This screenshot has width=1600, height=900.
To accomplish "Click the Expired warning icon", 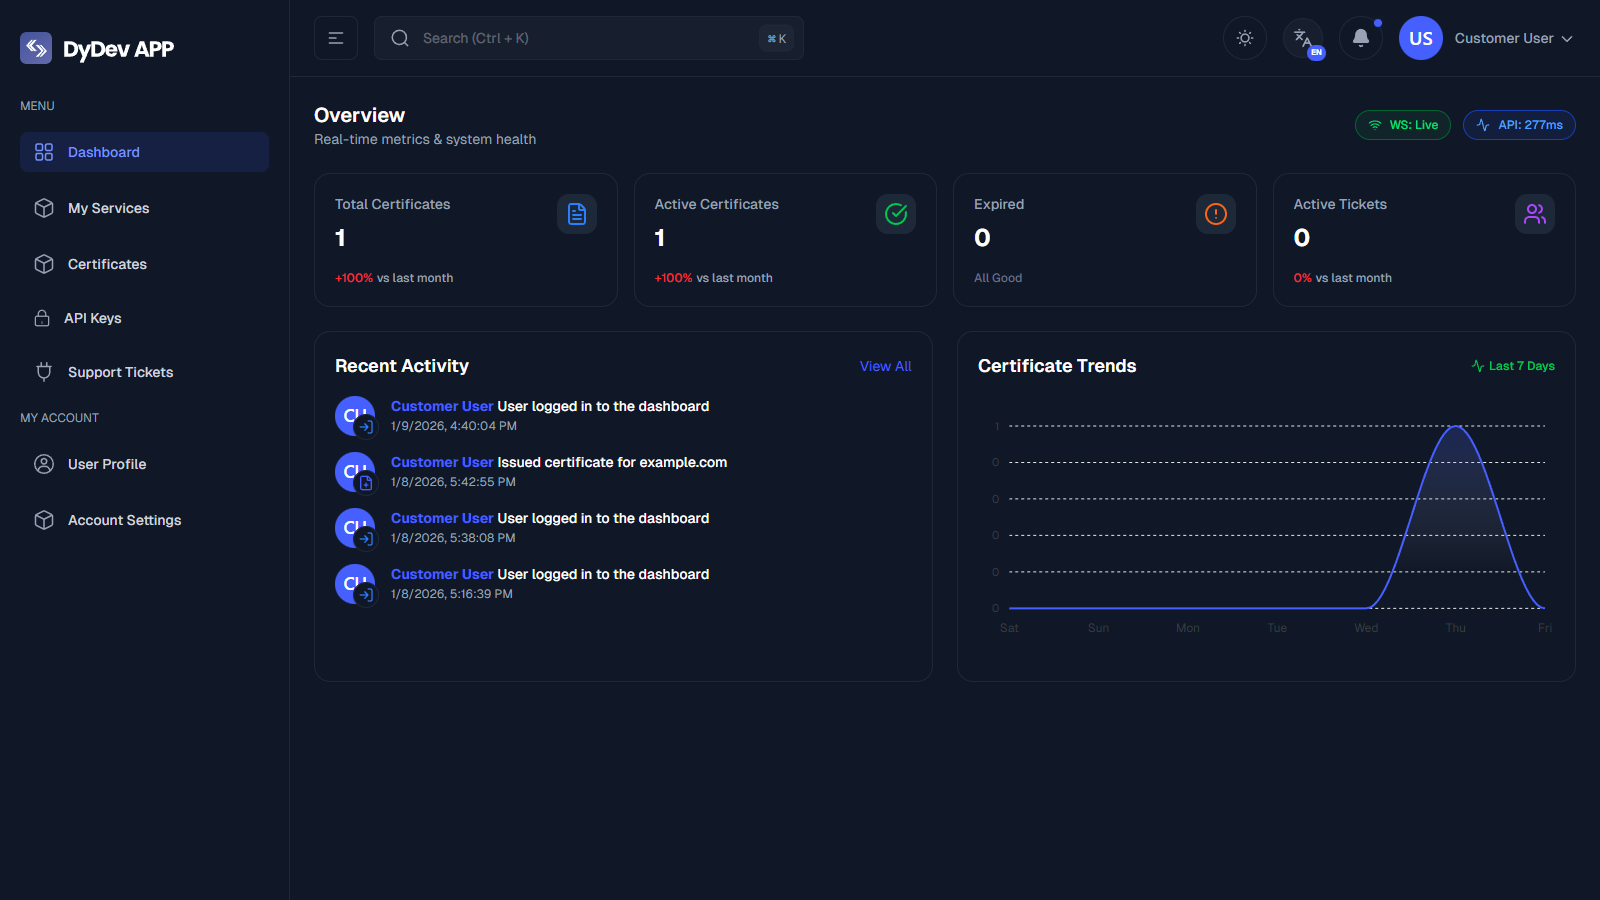I will pyautogui.click(x=1215, y=213).
